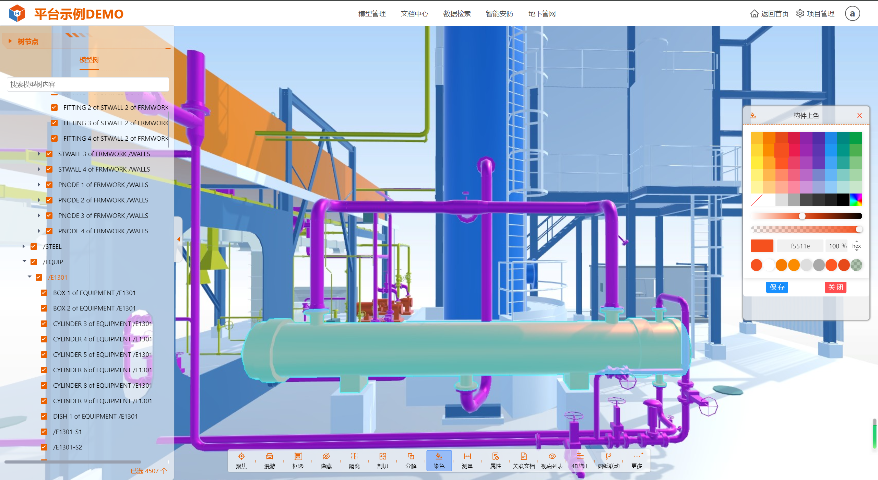Click the blue 保存 button in color panel

coord(777,287)
